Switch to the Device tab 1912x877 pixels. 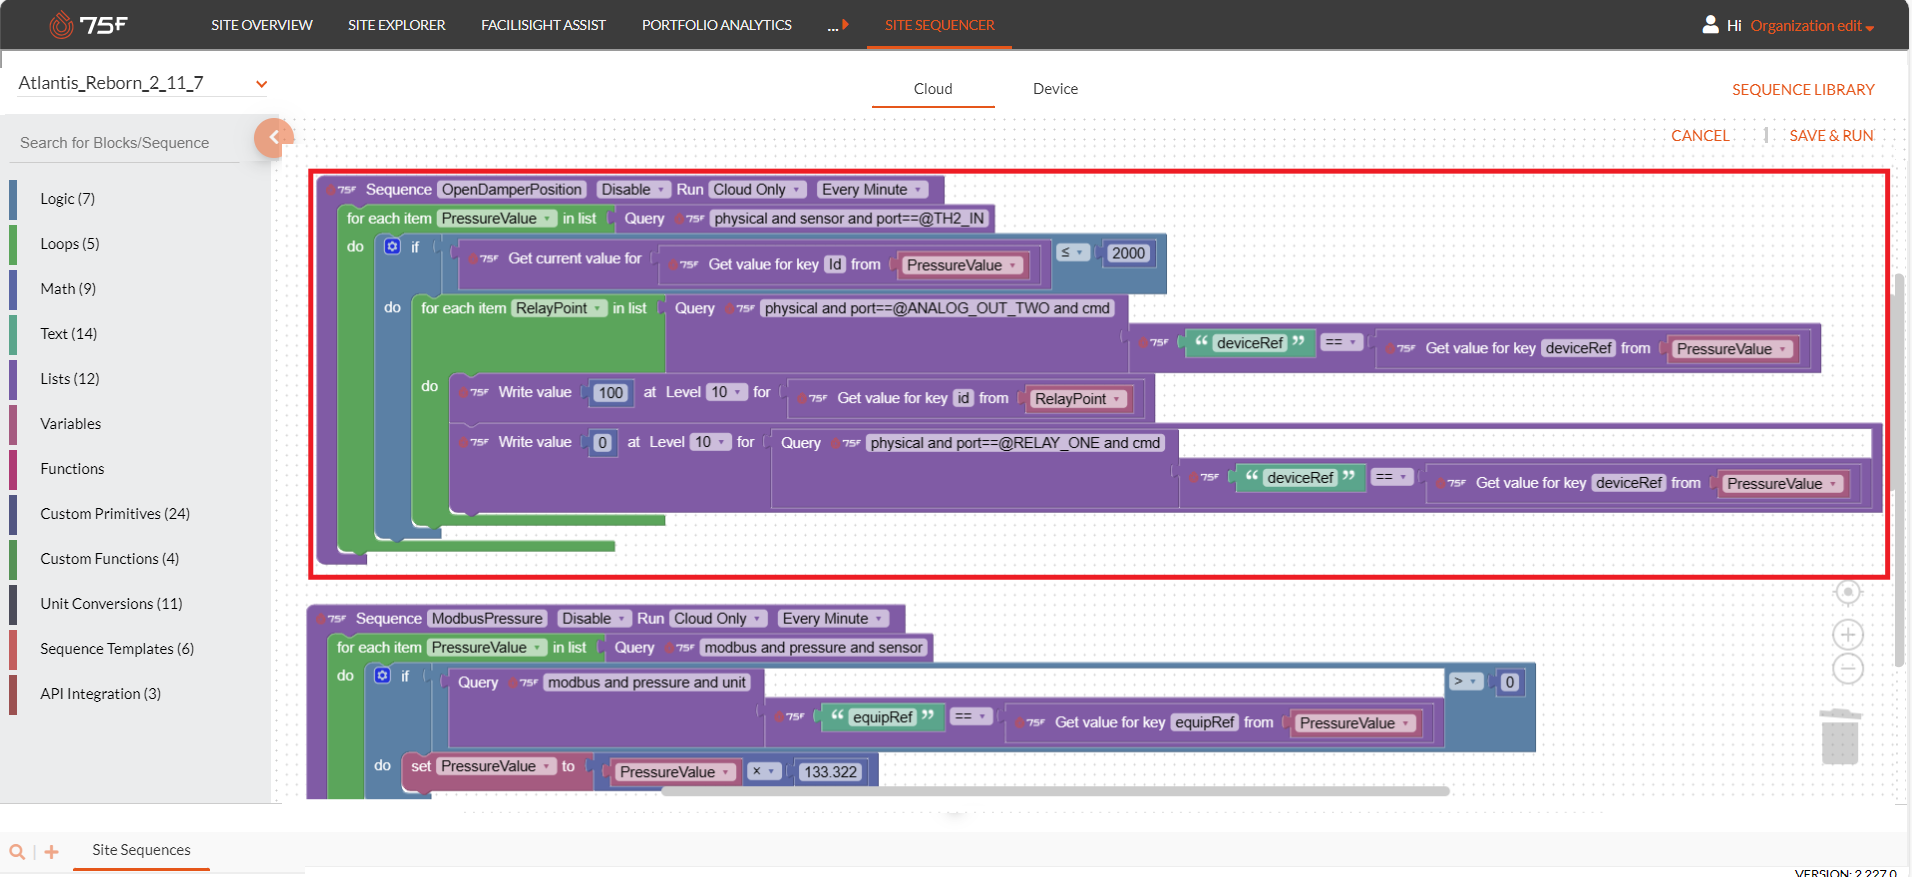tap(1055, 89)
